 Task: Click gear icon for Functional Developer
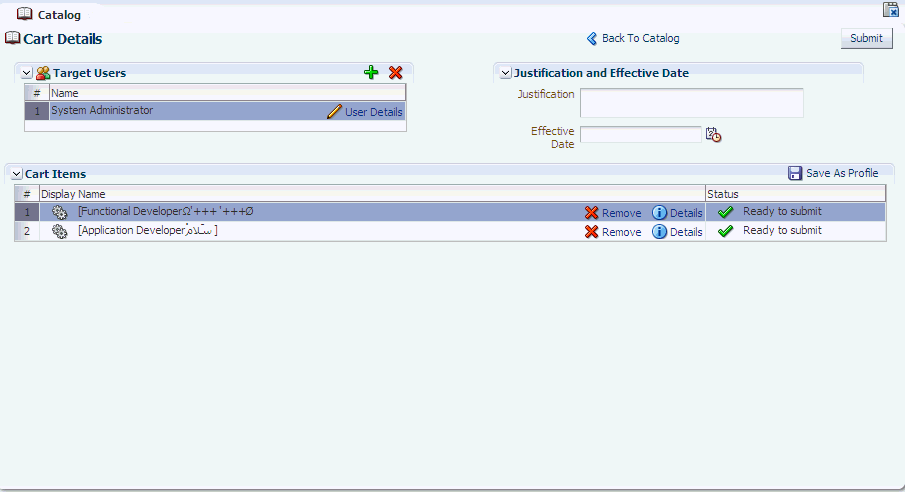pyautogui.click(x=60, y=213)
